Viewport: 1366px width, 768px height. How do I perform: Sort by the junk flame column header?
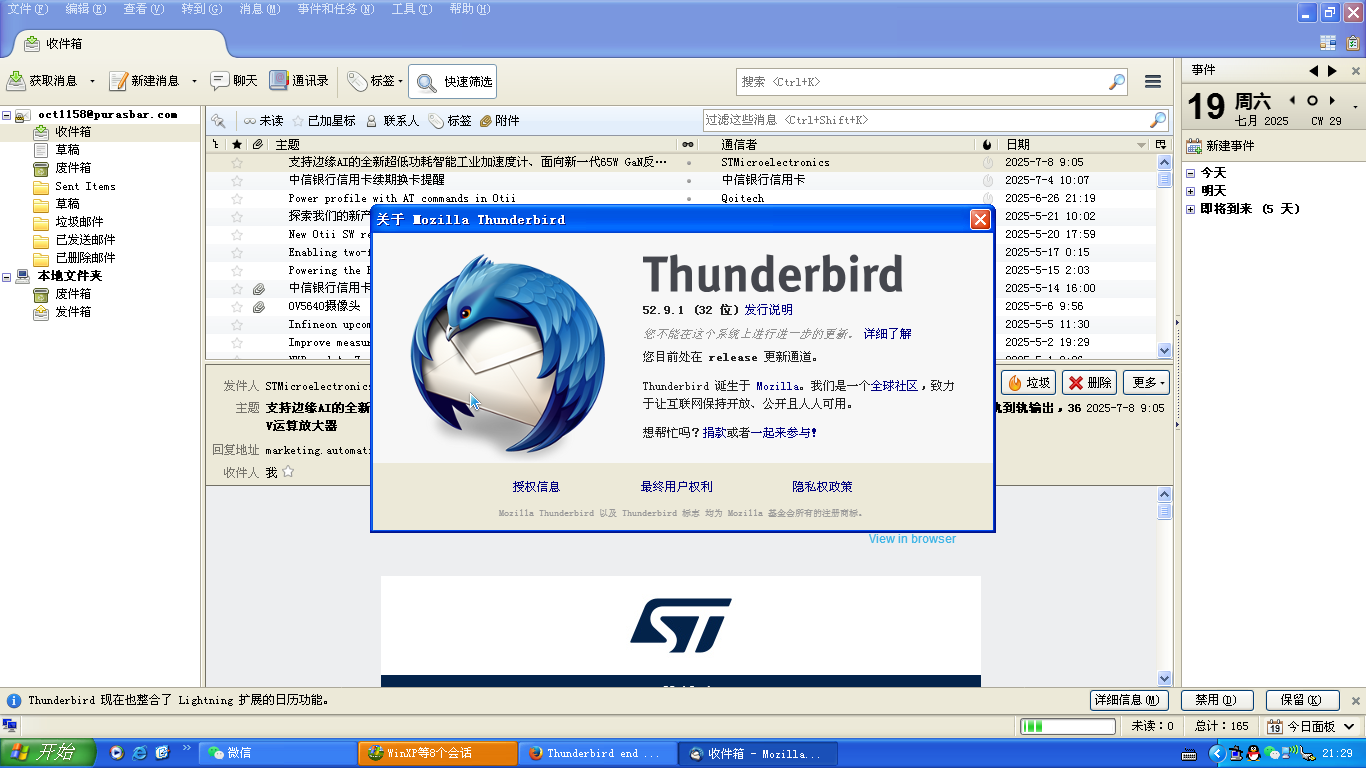click(x=988, y=145)
